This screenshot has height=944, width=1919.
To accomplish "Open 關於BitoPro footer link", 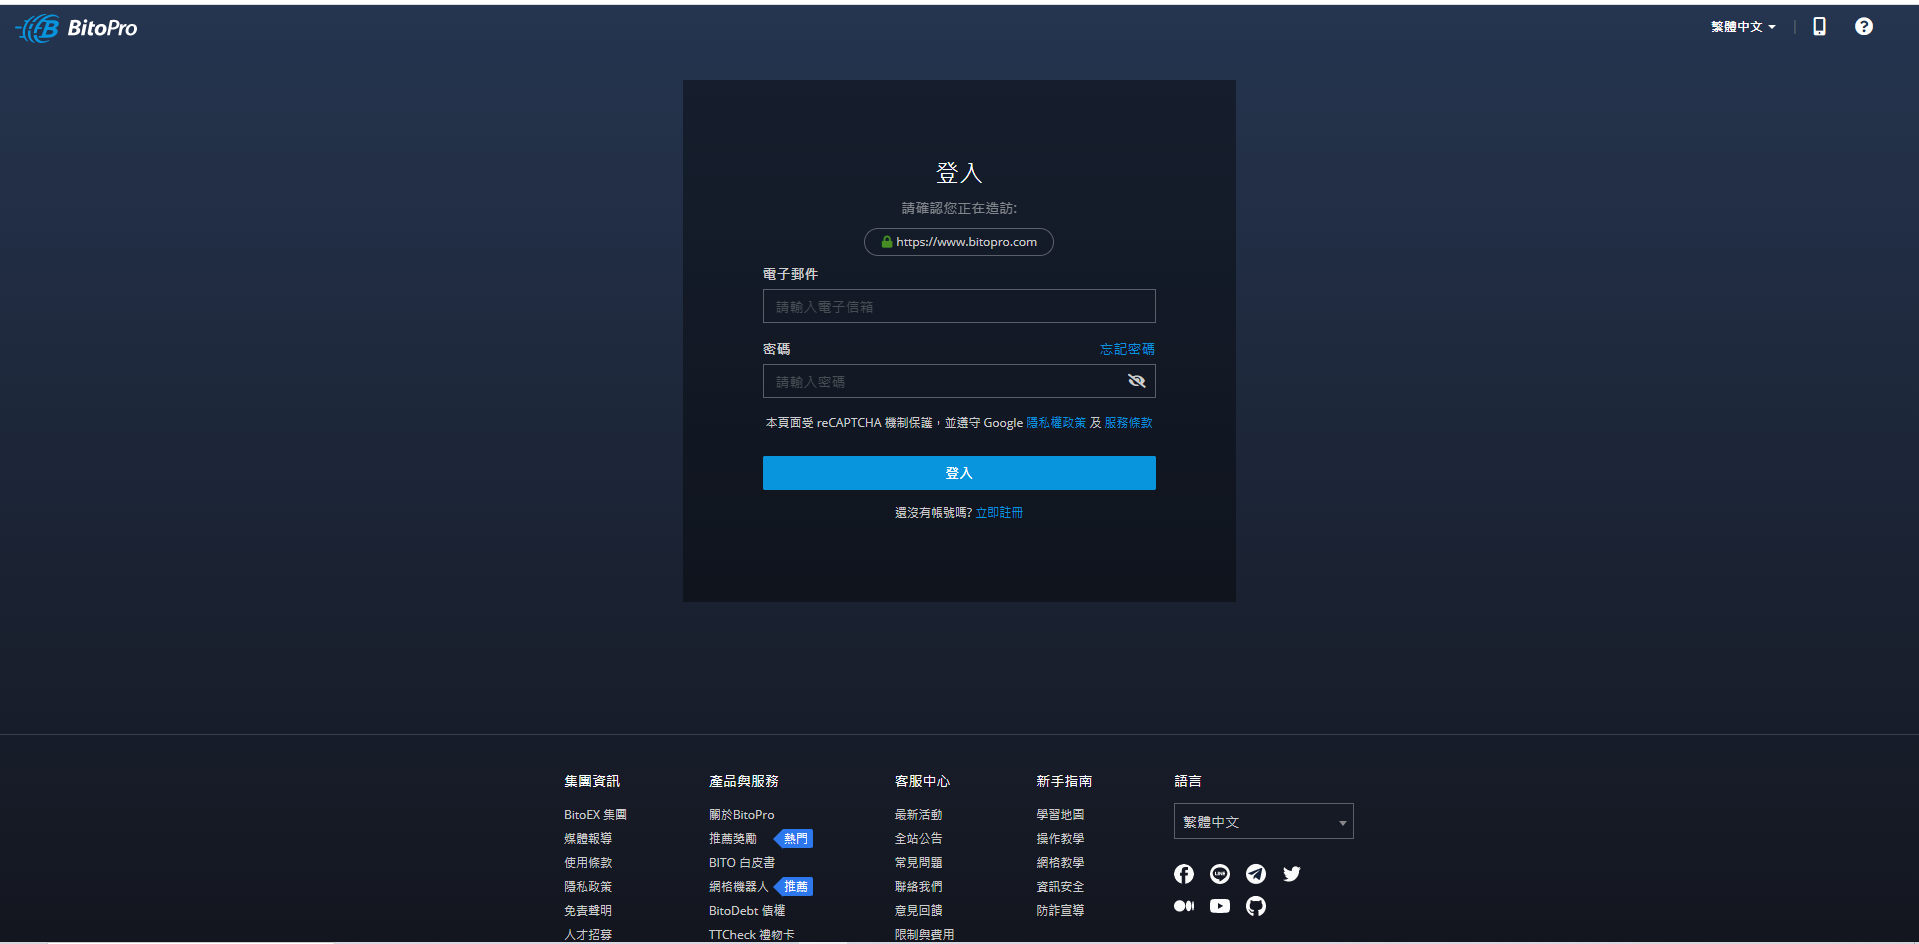I will (741, 815).
